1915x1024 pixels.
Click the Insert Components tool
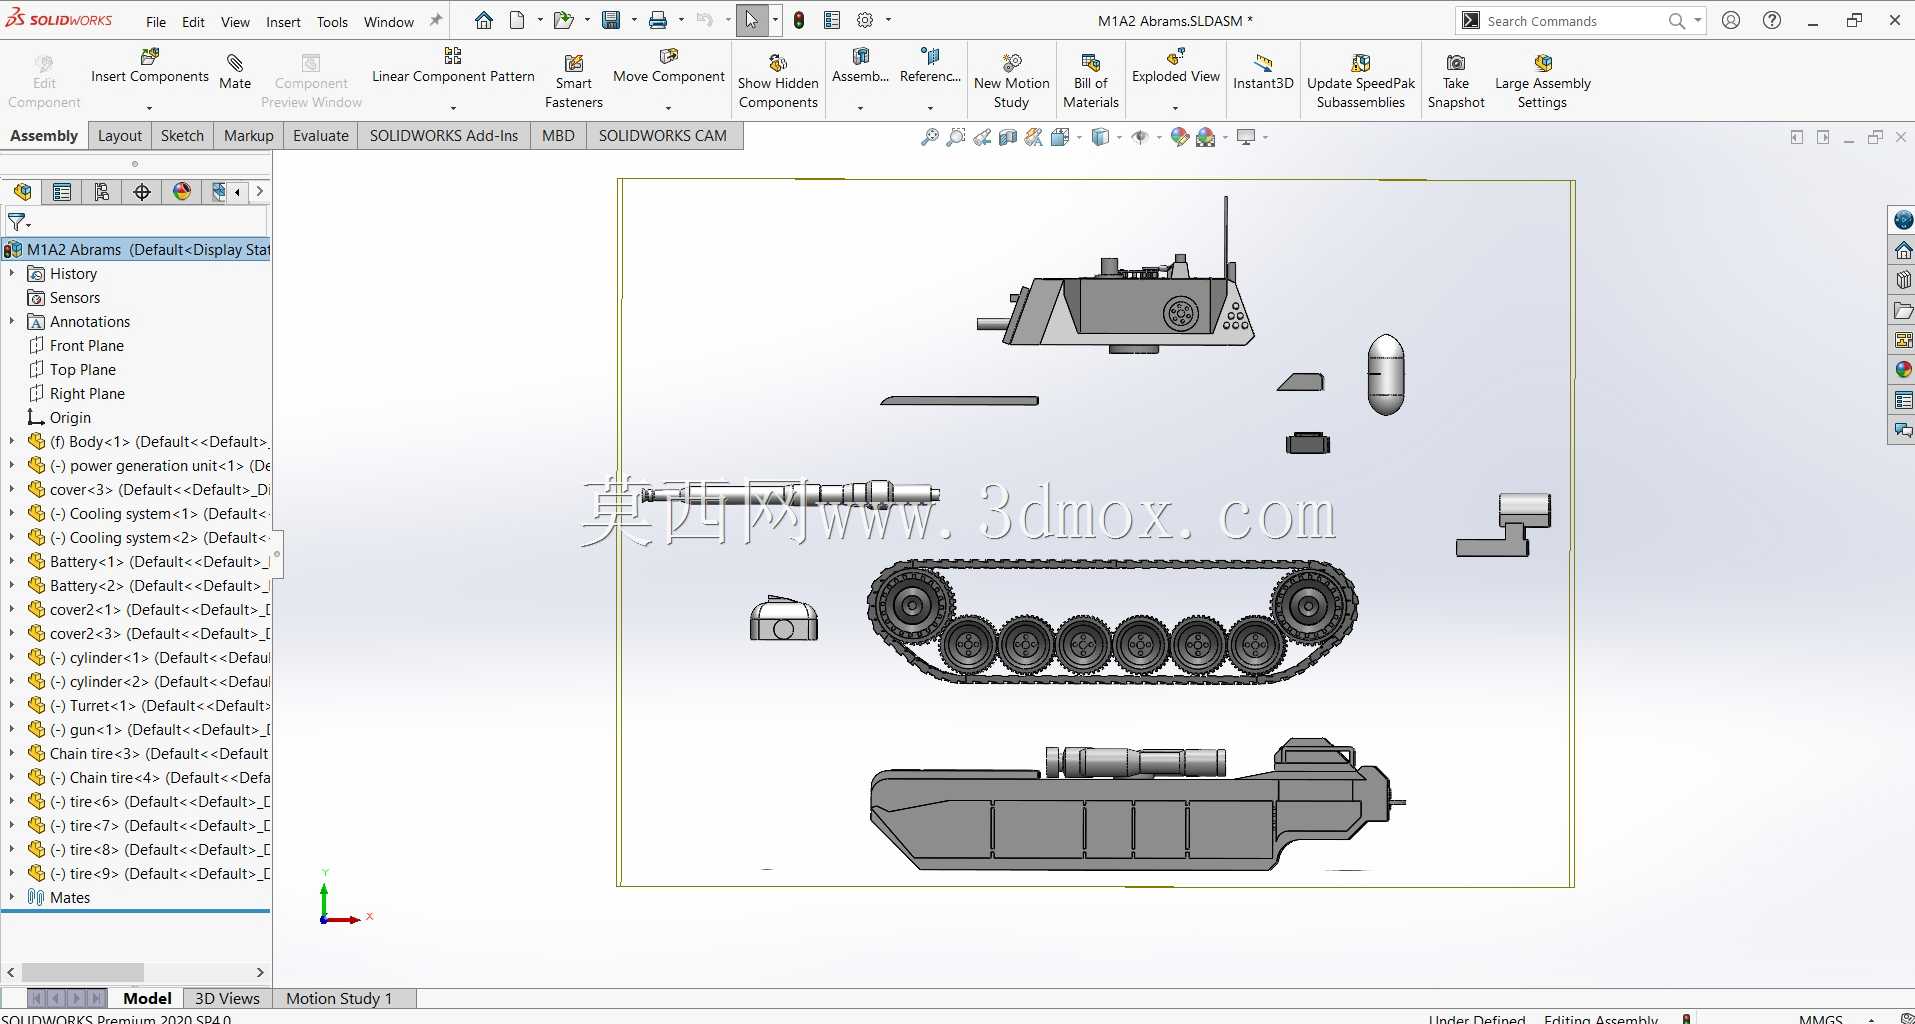[x=150, y=66]
